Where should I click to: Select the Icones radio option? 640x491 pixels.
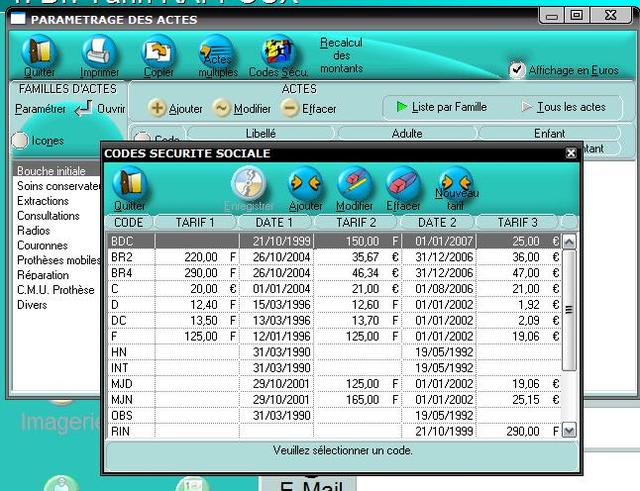20,141
